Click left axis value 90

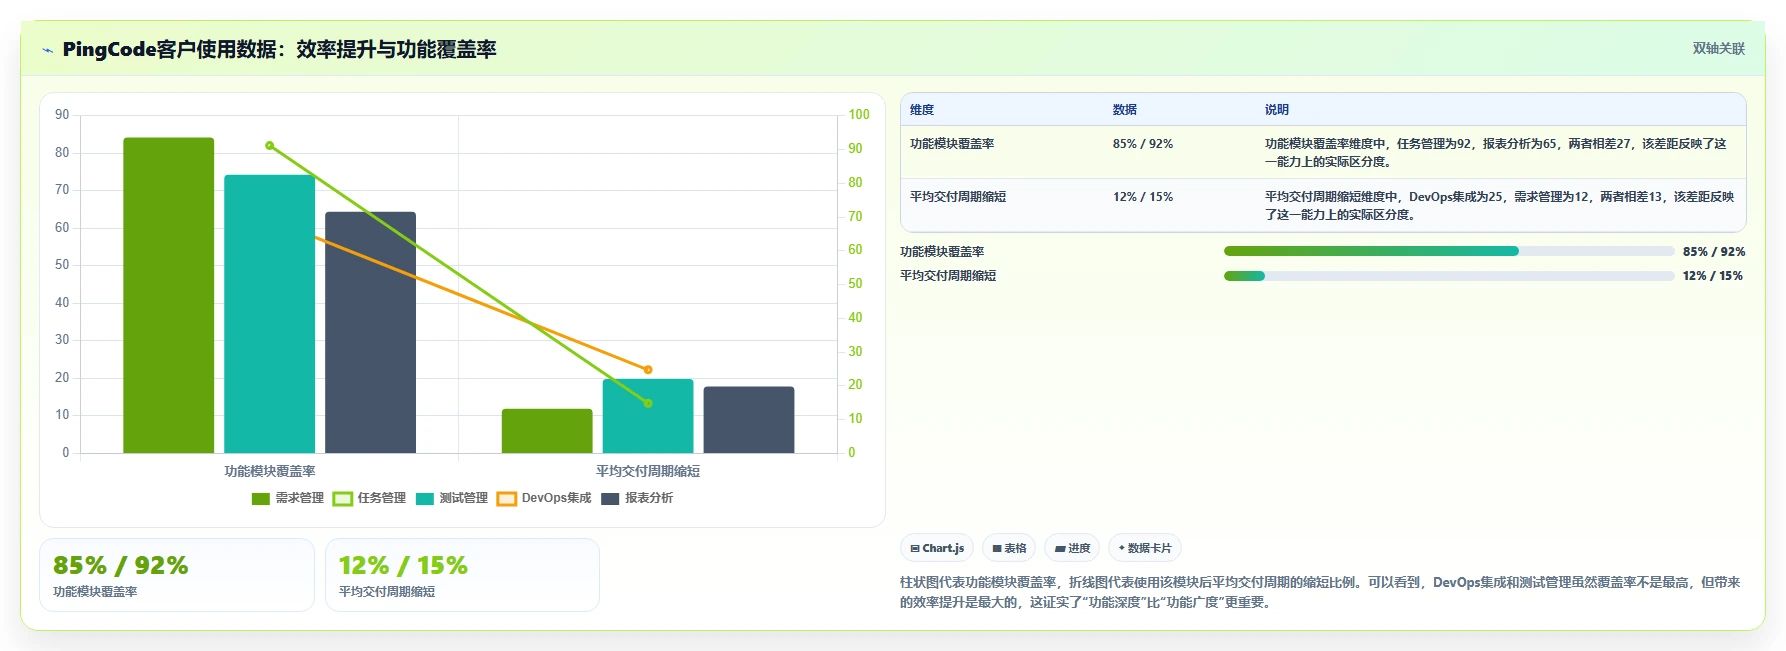coord(62,115)
